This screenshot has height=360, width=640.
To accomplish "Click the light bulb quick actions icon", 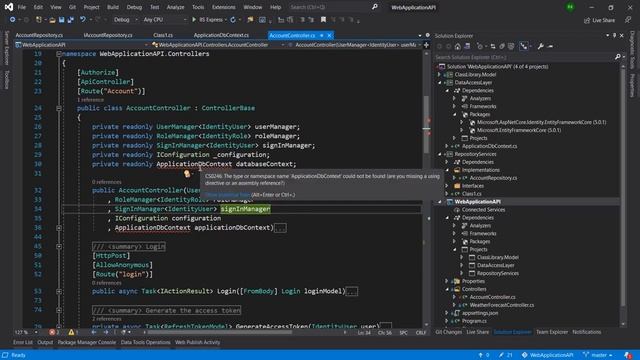I will click(x=187, y=174).
